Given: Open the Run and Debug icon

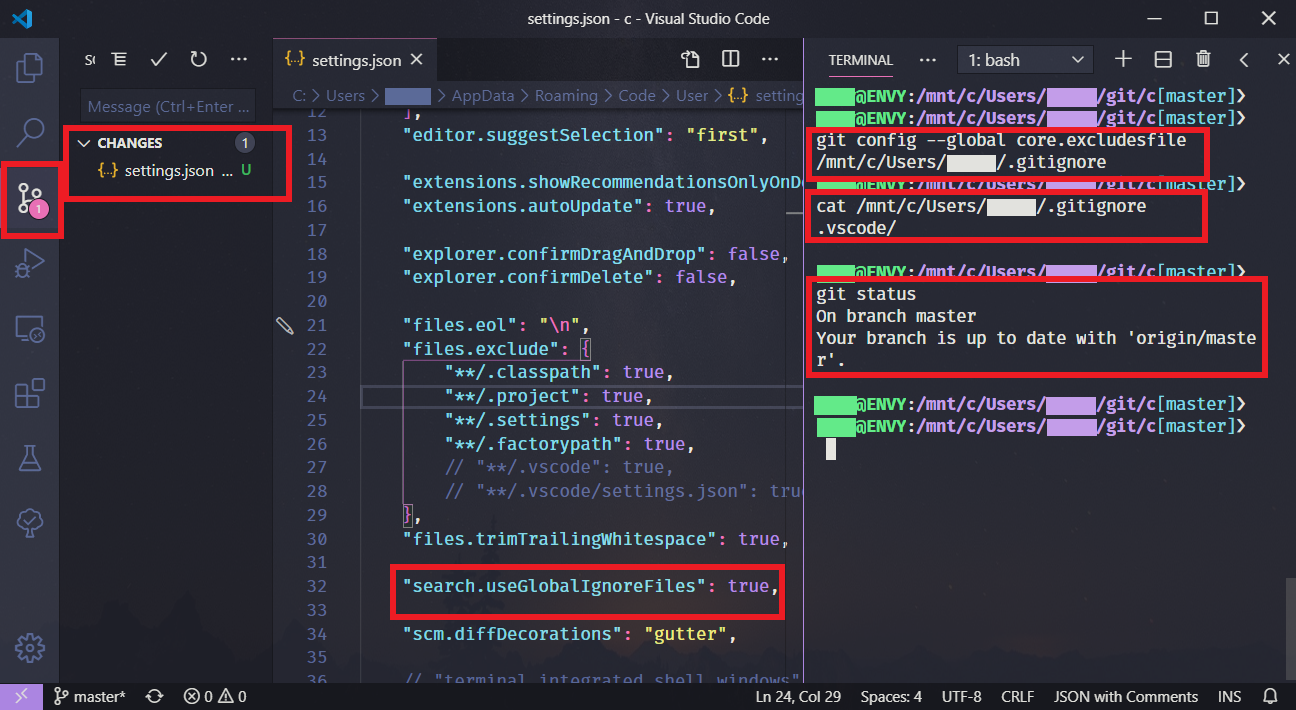Looking at the screenshot, I should click(x=29, y=263).
